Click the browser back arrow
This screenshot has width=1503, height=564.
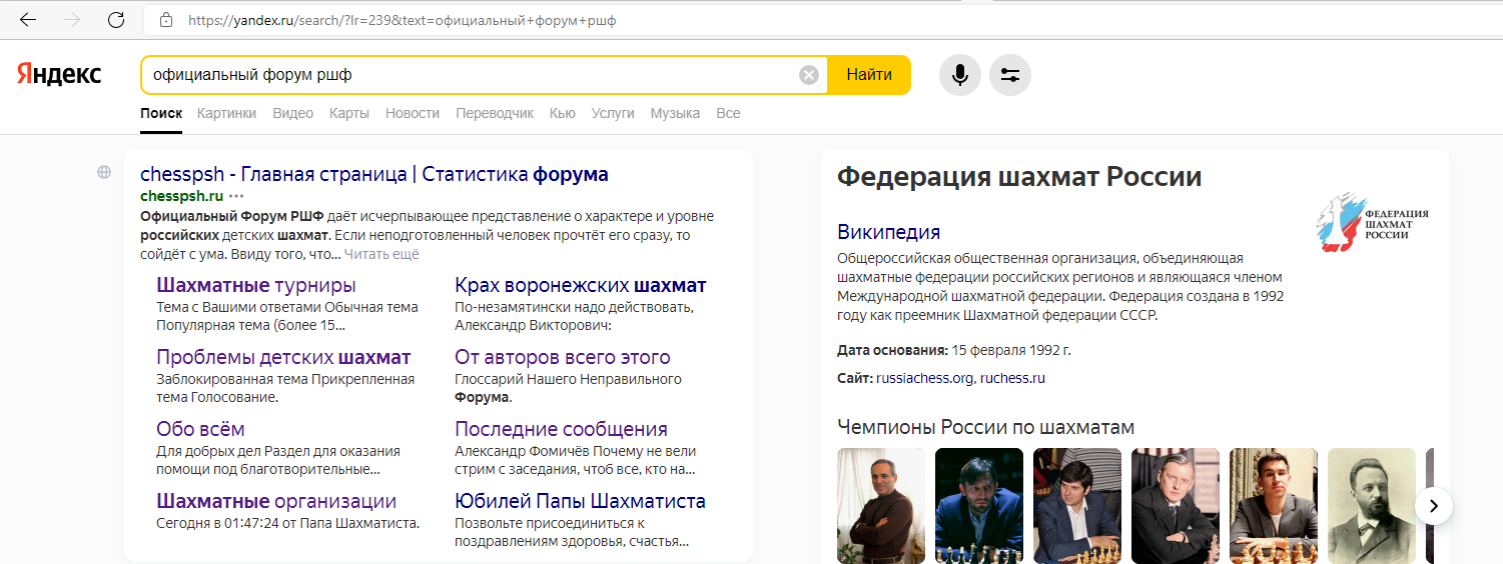pyautogui.click(x=29, y=20)
